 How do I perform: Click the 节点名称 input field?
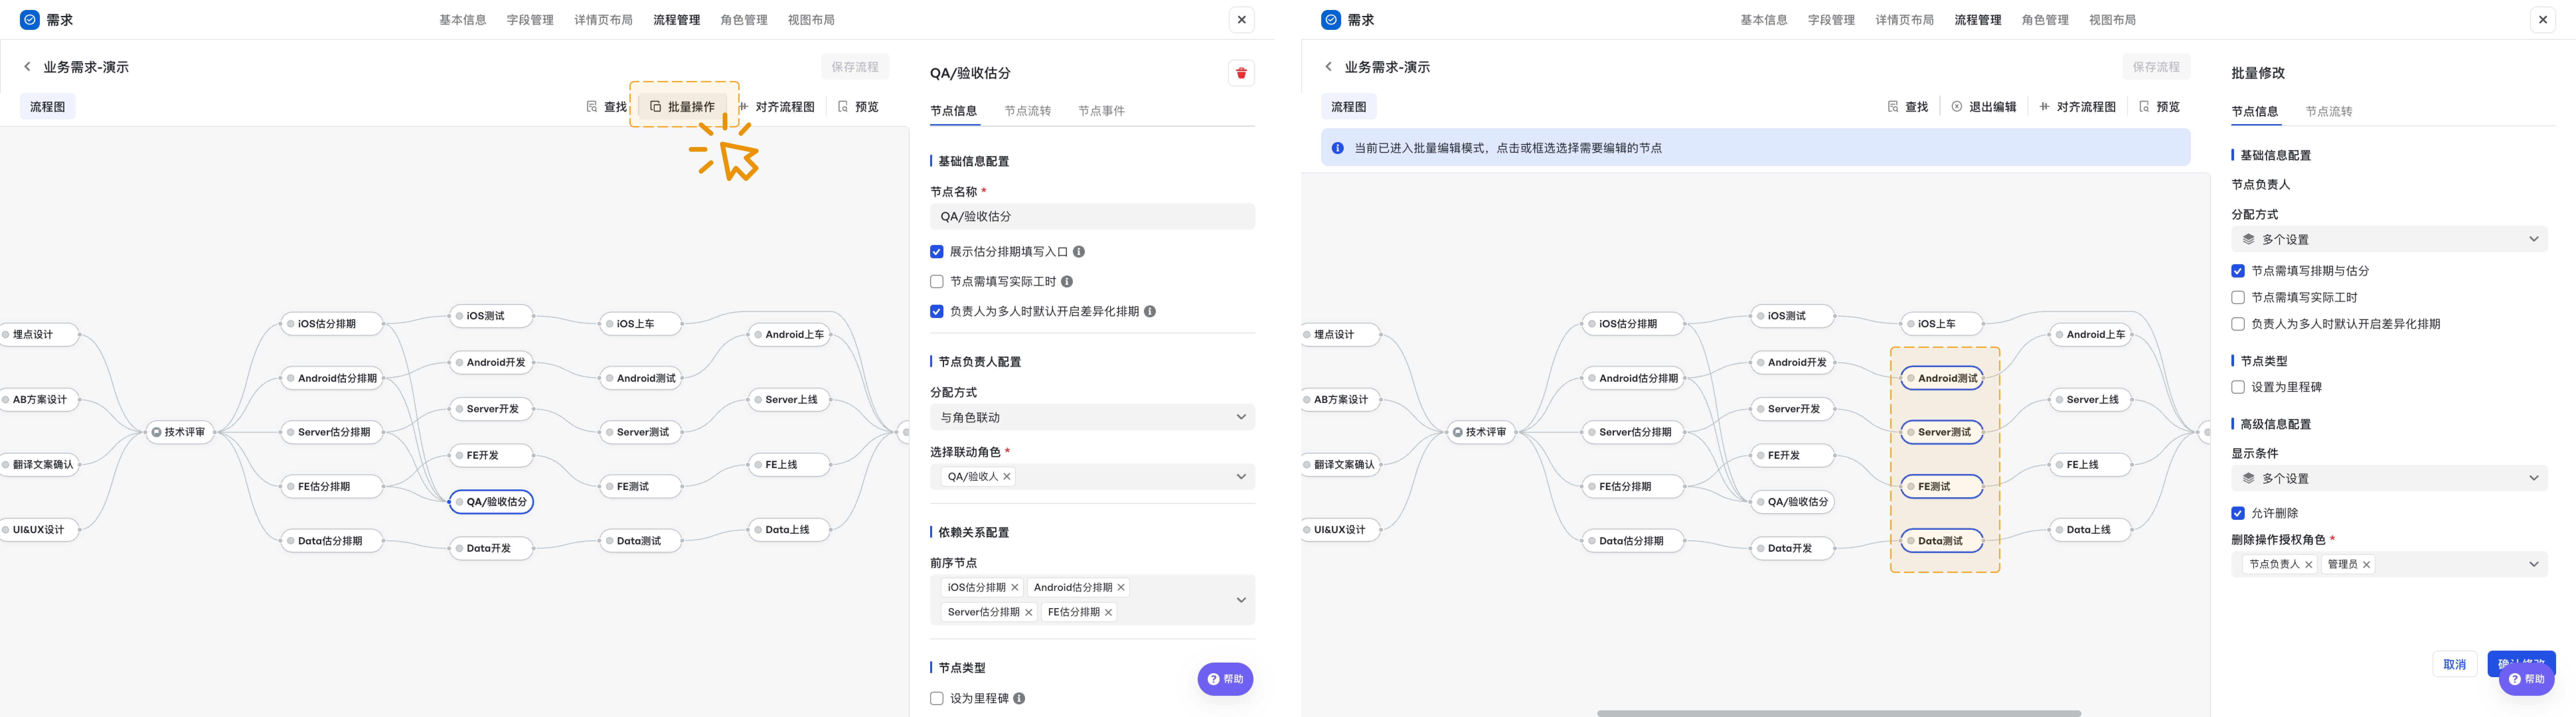point(1092,217)
